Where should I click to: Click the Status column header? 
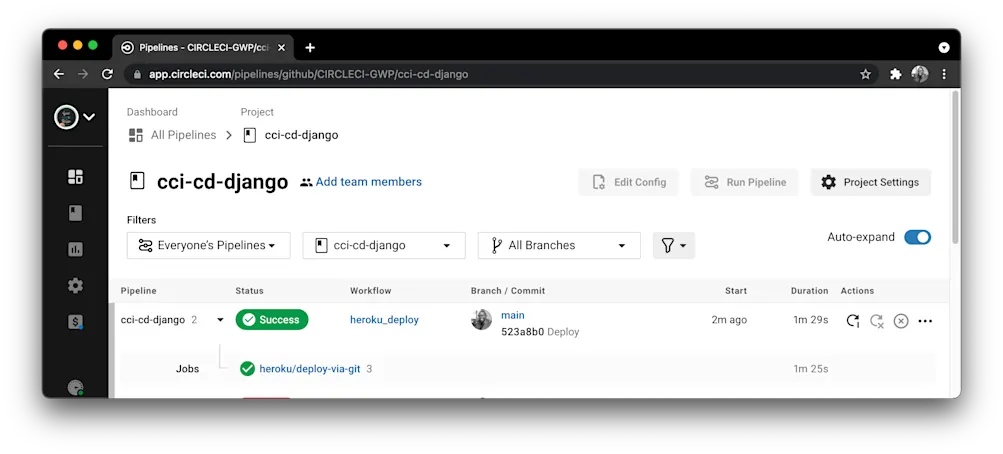[249, 291]
